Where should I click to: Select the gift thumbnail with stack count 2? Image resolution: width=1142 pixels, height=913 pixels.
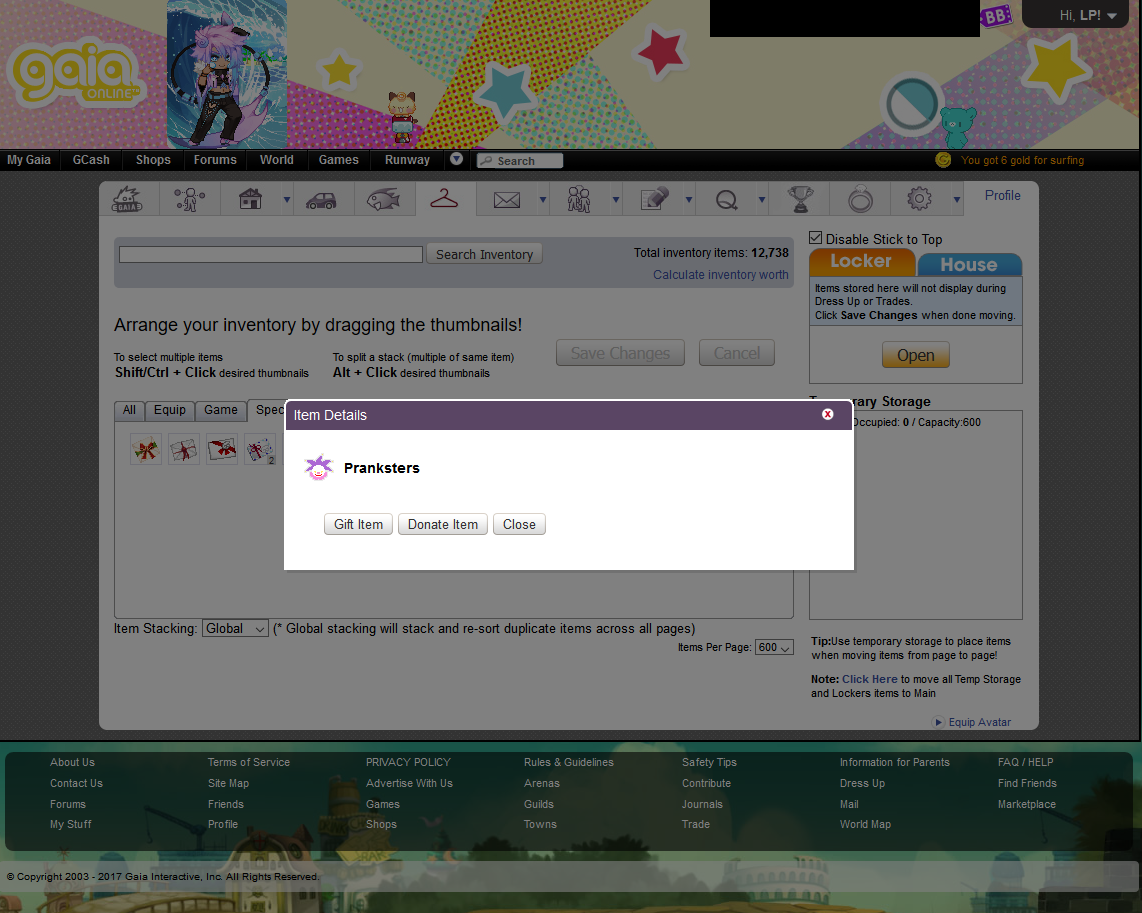pyautogui.click(x=260, y=449)
